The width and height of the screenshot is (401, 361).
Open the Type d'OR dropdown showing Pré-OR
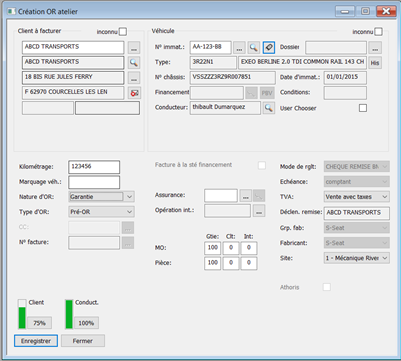click(x=101, y=212)
